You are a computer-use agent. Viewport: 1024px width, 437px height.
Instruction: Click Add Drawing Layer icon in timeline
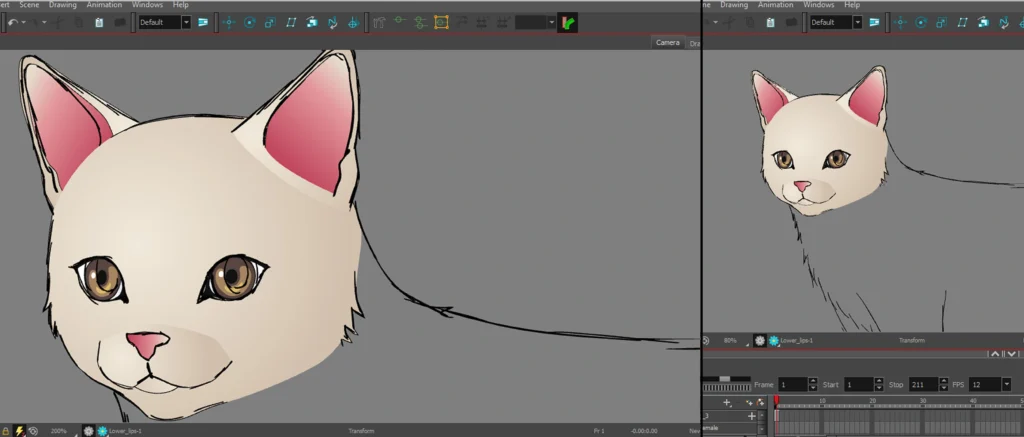pos(749,403)
